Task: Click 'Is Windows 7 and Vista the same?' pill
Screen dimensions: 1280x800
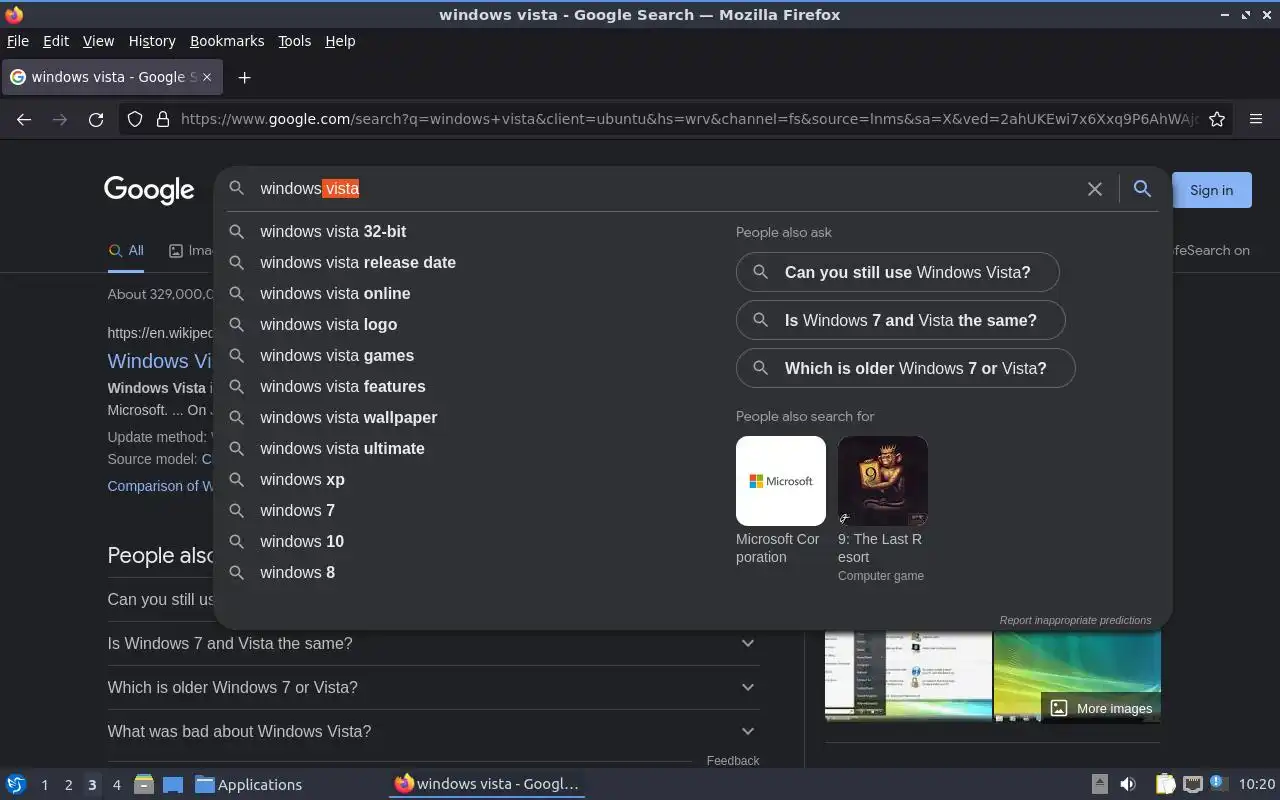Action: pos(900,320)
